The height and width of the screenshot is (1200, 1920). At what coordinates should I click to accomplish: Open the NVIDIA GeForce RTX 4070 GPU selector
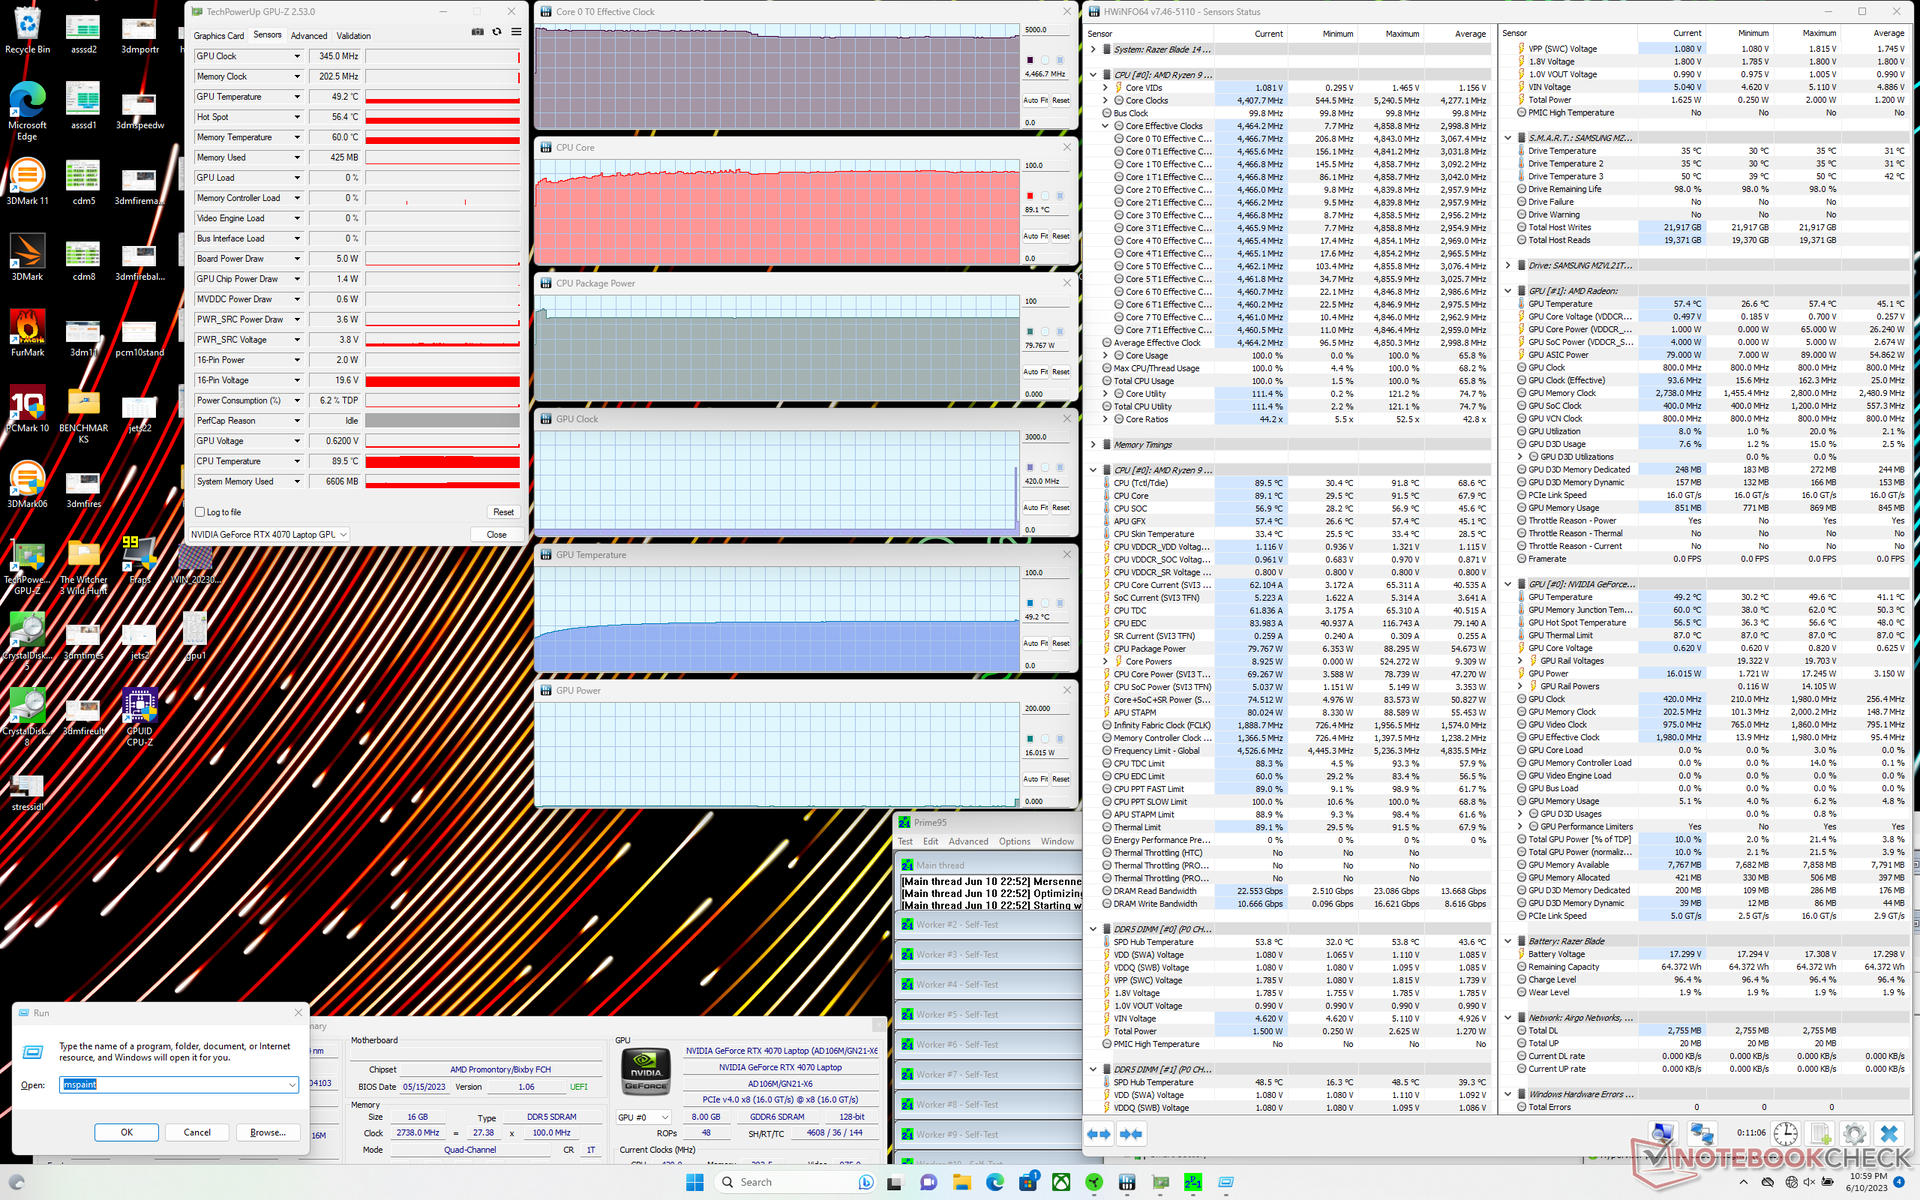[x=269, y=534]
